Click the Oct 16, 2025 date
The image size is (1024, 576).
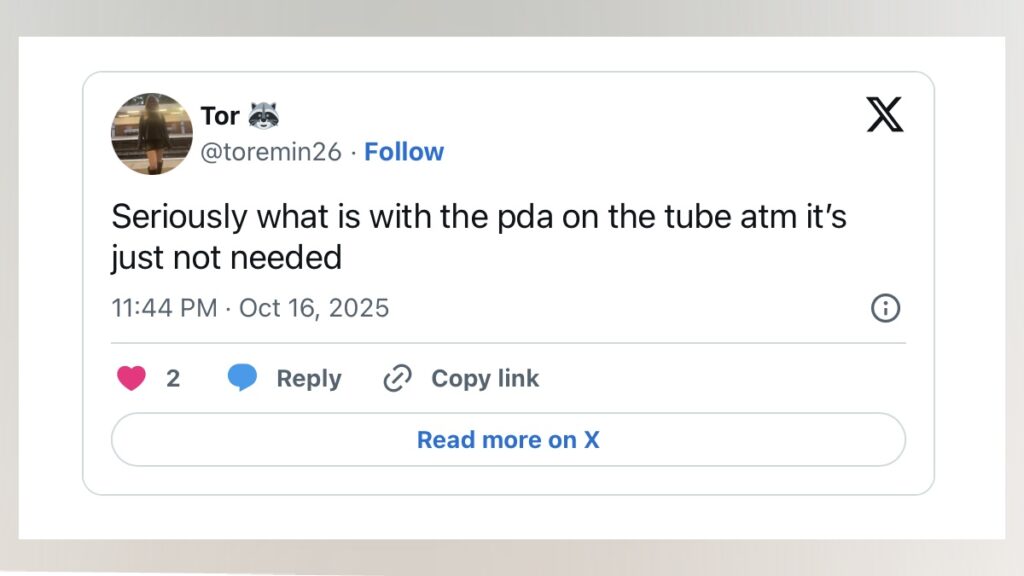314,308
